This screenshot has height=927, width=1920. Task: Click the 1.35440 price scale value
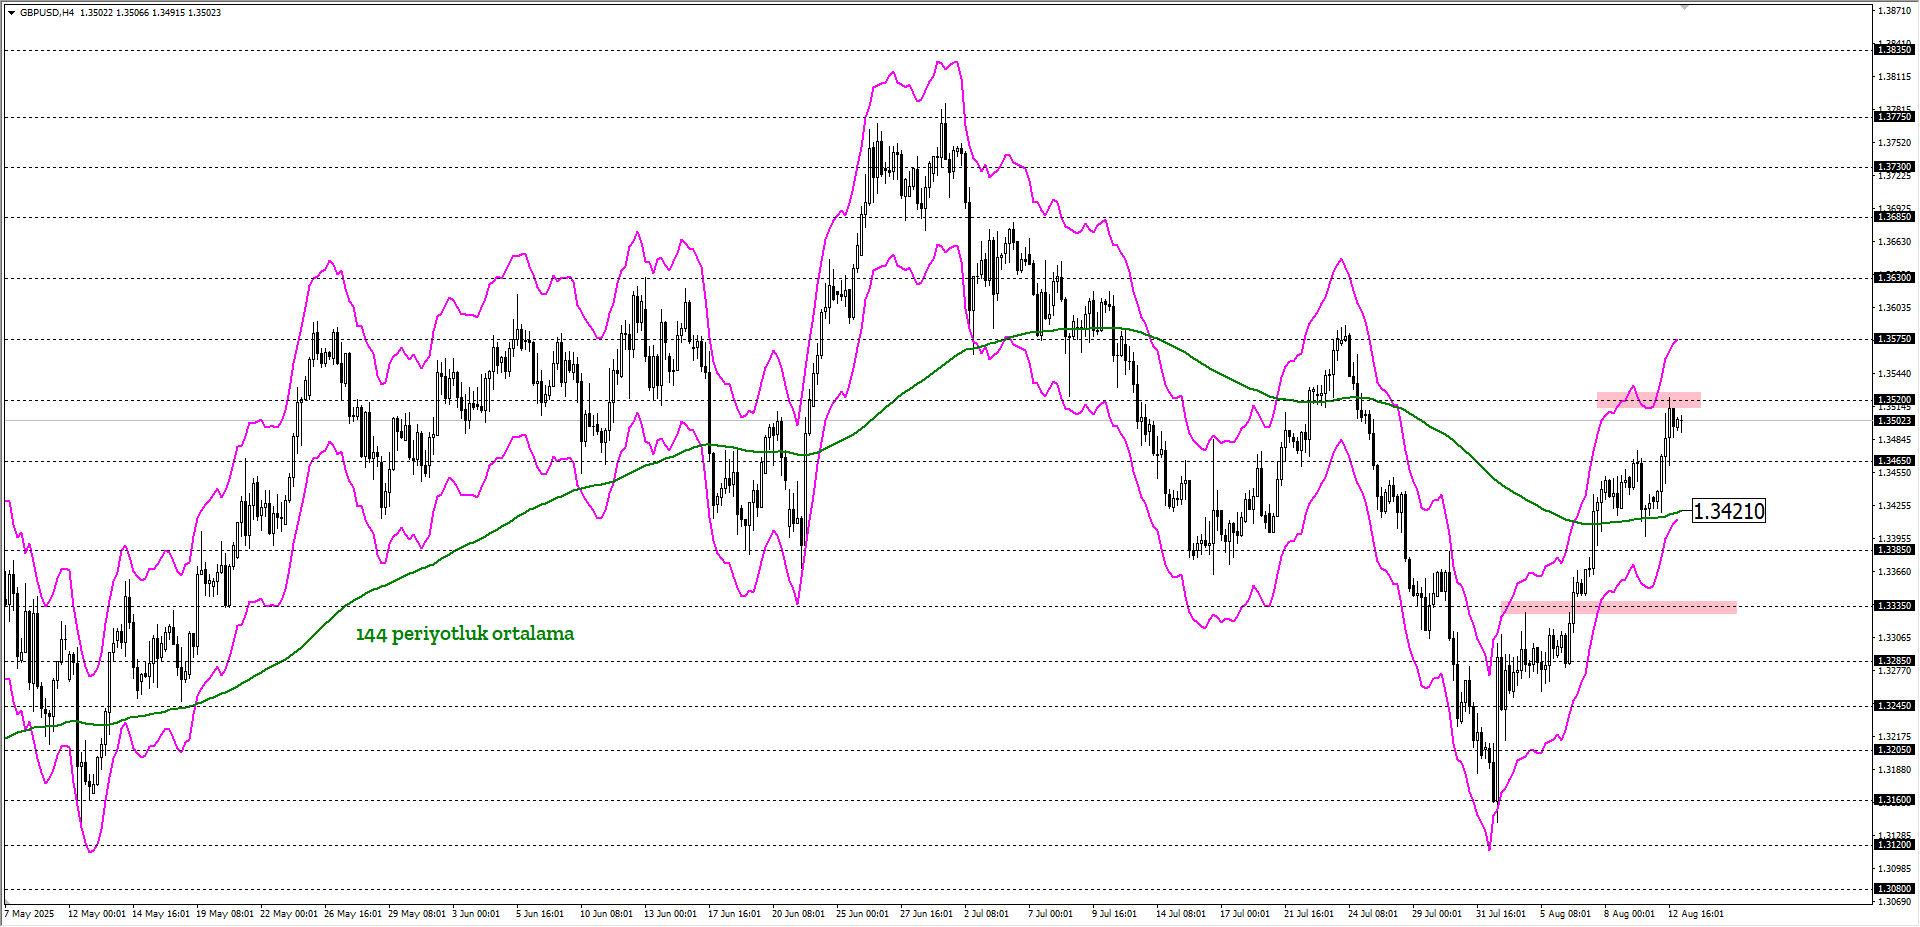1895,374
